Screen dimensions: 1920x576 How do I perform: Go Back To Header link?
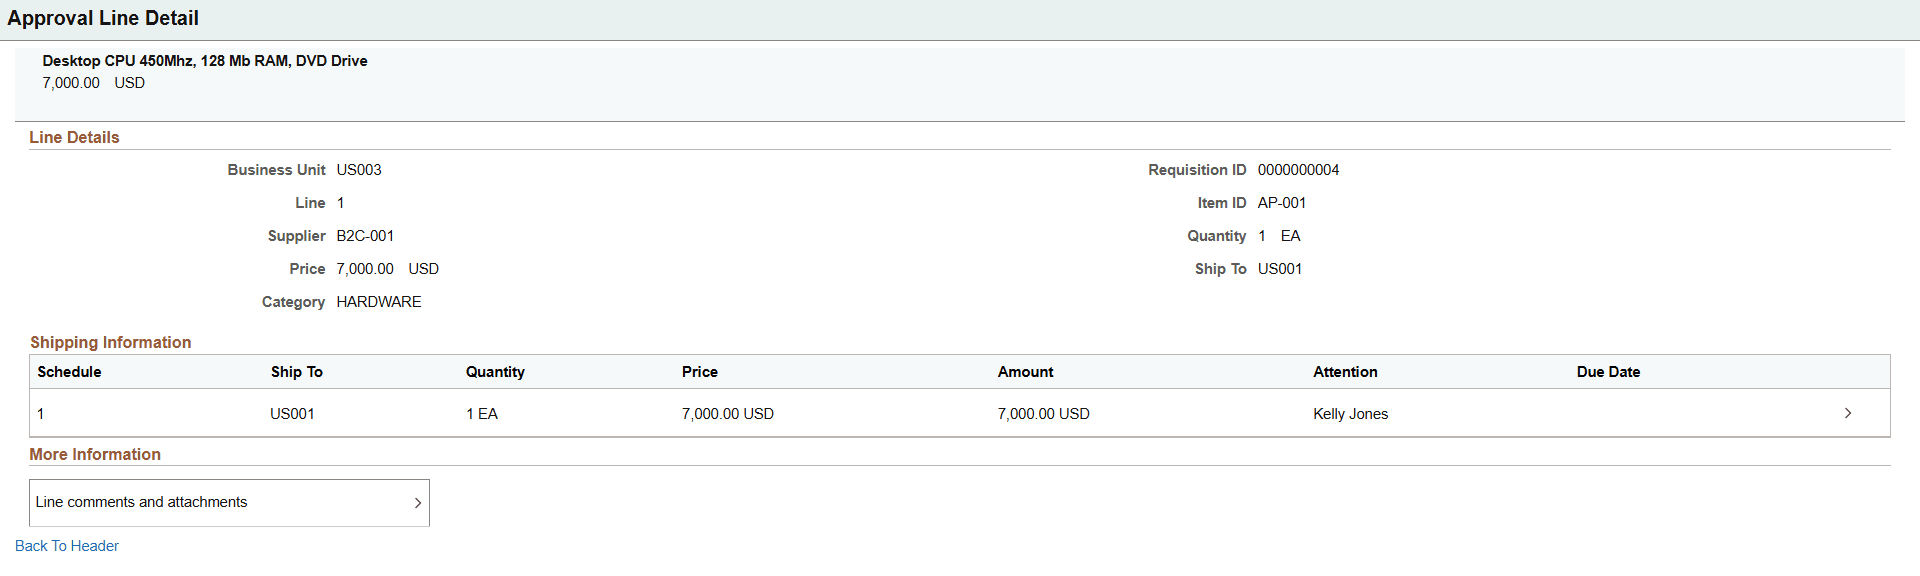click(x=67, y=546)
